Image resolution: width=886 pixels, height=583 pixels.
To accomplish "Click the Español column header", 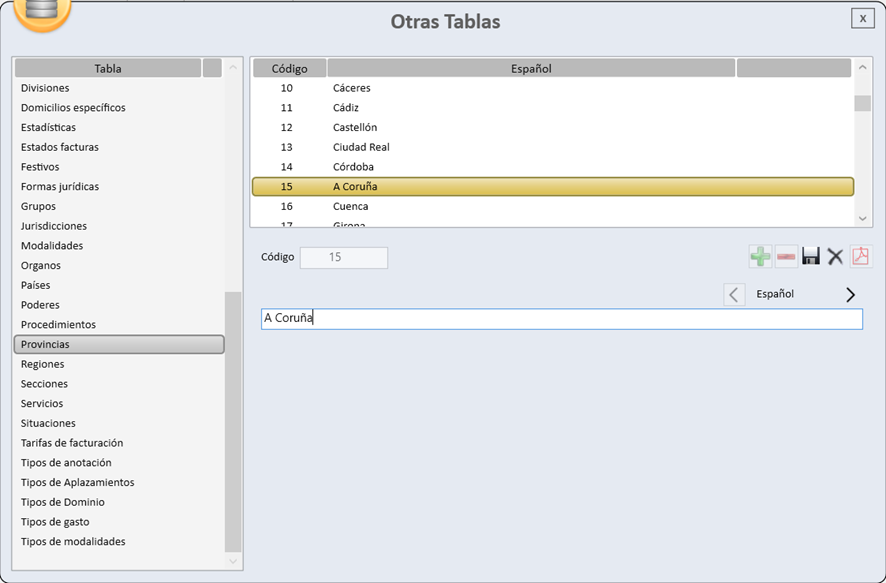I will (531, 68).
